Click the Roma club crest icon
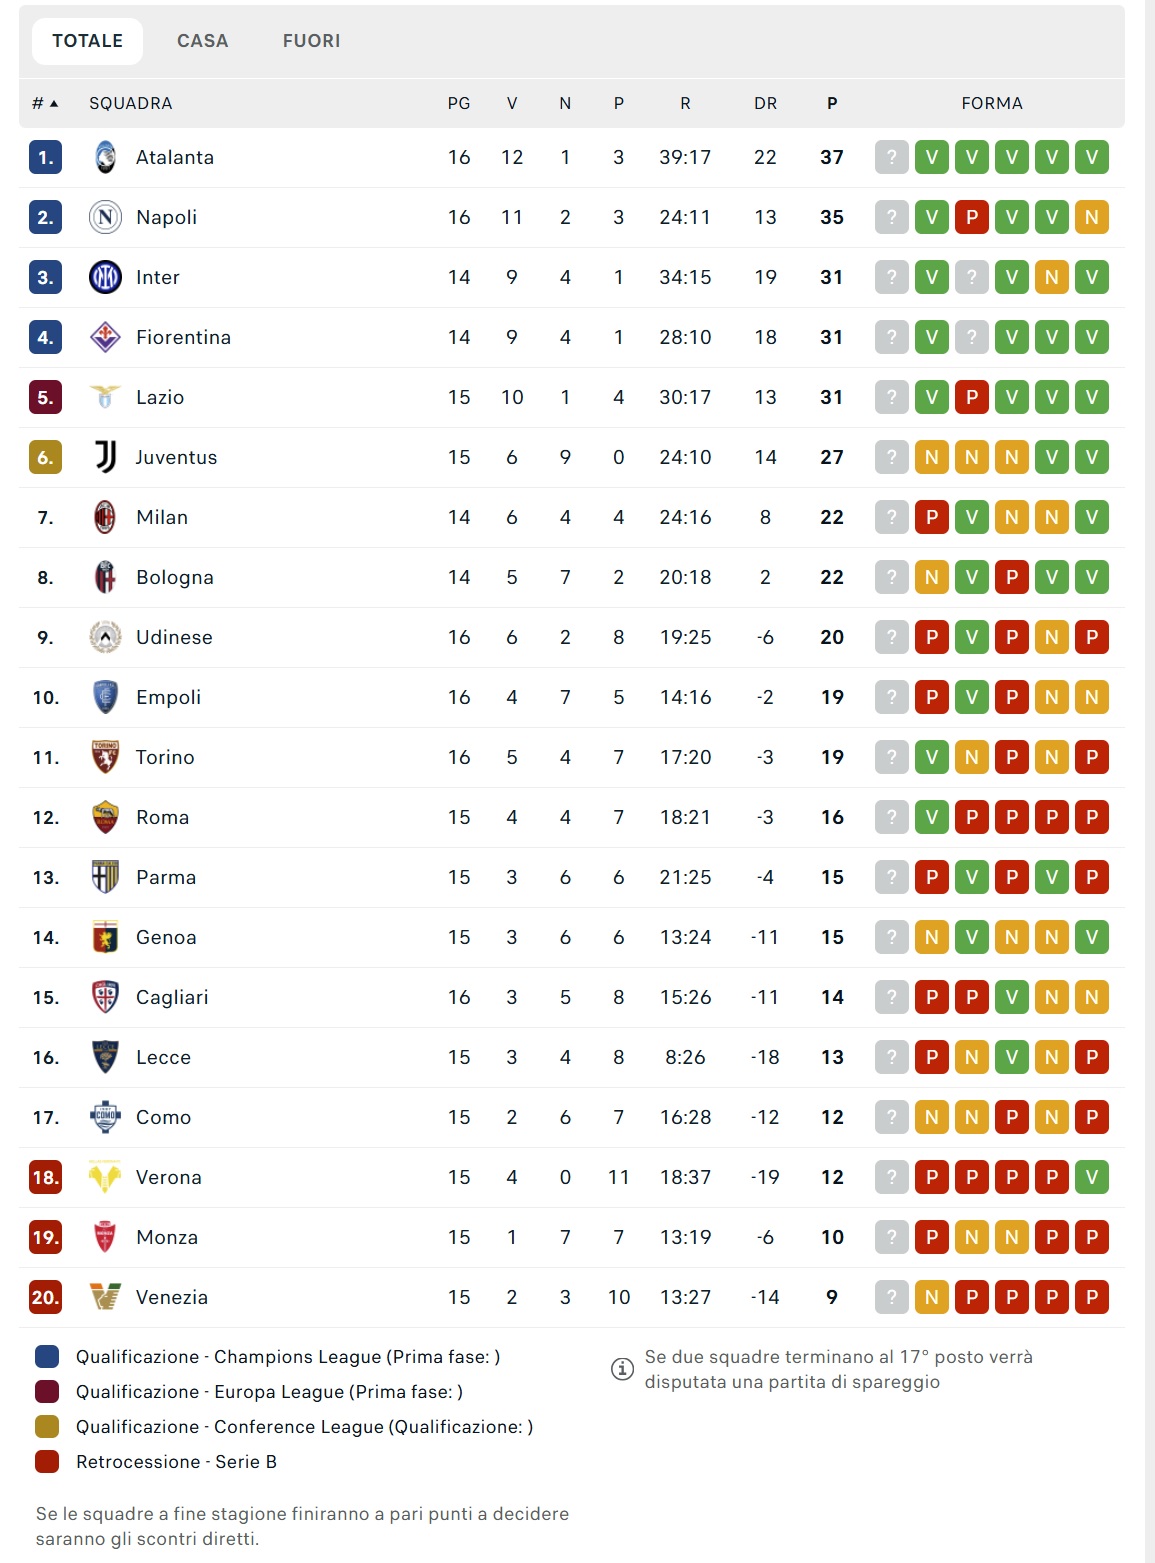Image resolution: width=1155 pixels, height=1563 pixels. click(x=105, y=817)
